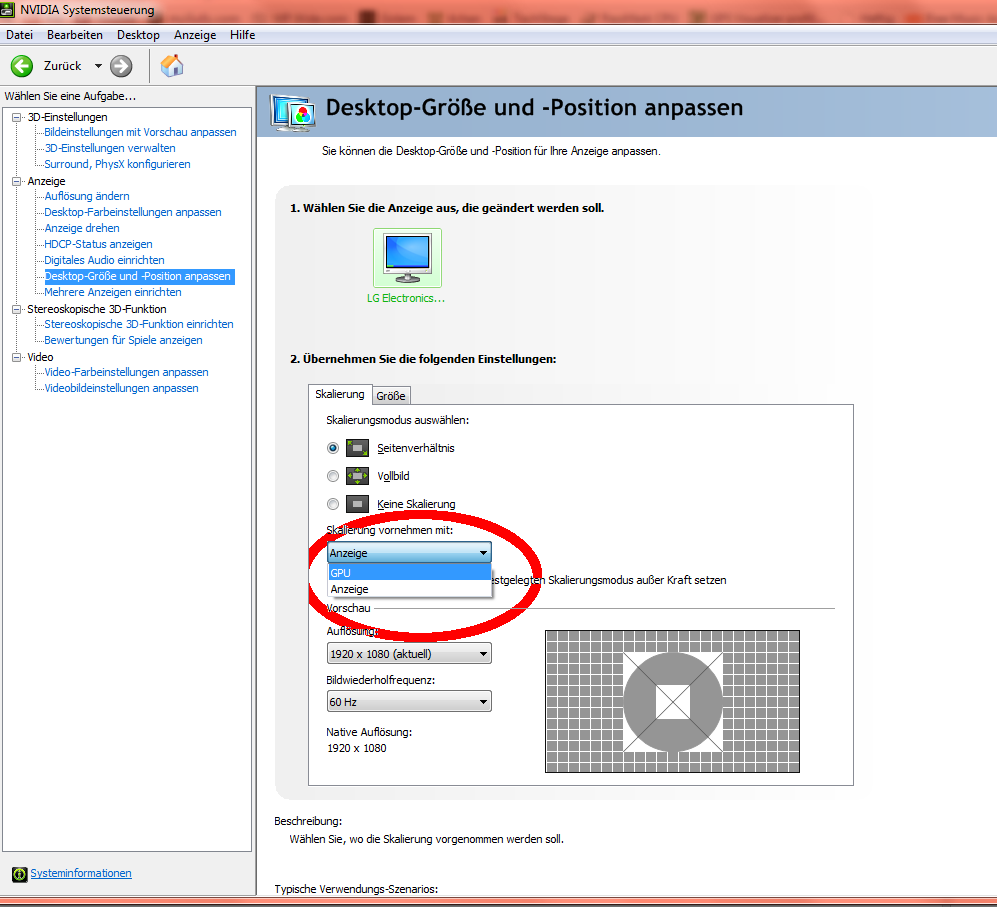
Task: Open Stereoskopische 3D-Funktion einrichten
Action: click(139, 324)
